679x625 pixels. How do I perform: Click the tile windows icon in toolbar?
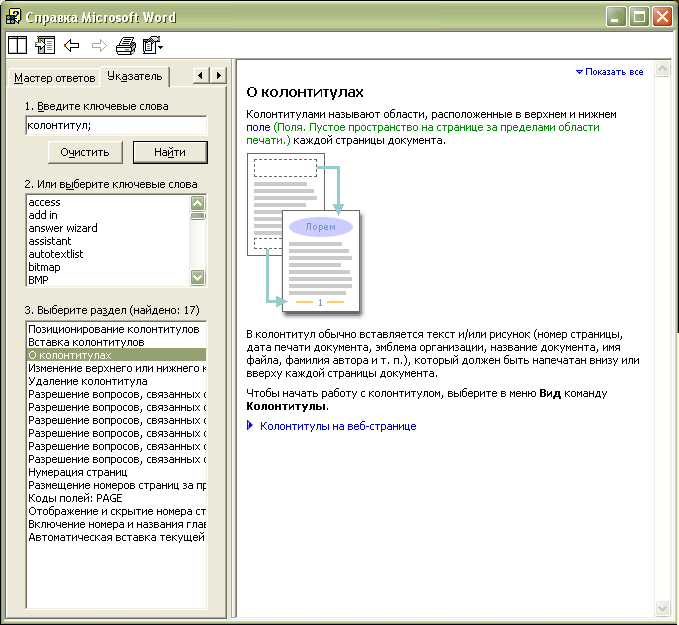coord(17,45)
